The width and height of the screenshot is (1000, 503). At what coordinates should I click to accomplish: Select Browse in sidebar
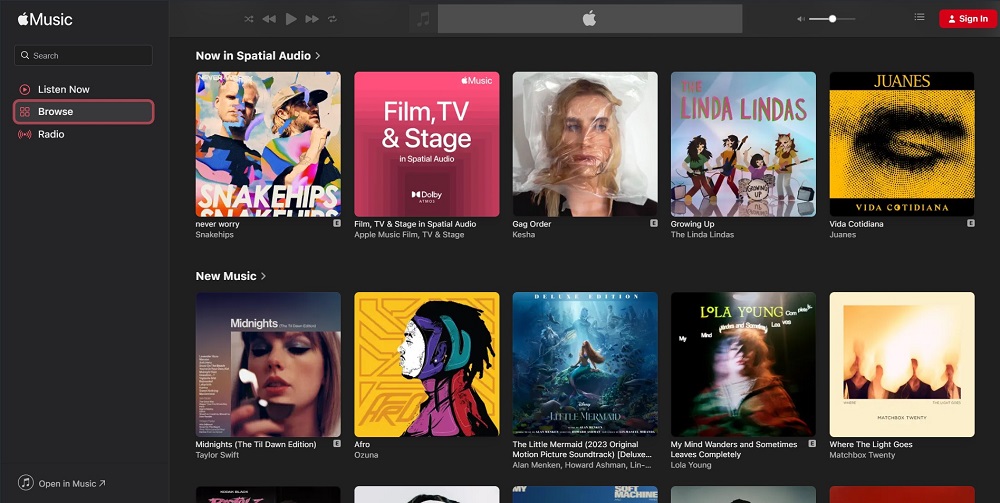coord(84,112)
